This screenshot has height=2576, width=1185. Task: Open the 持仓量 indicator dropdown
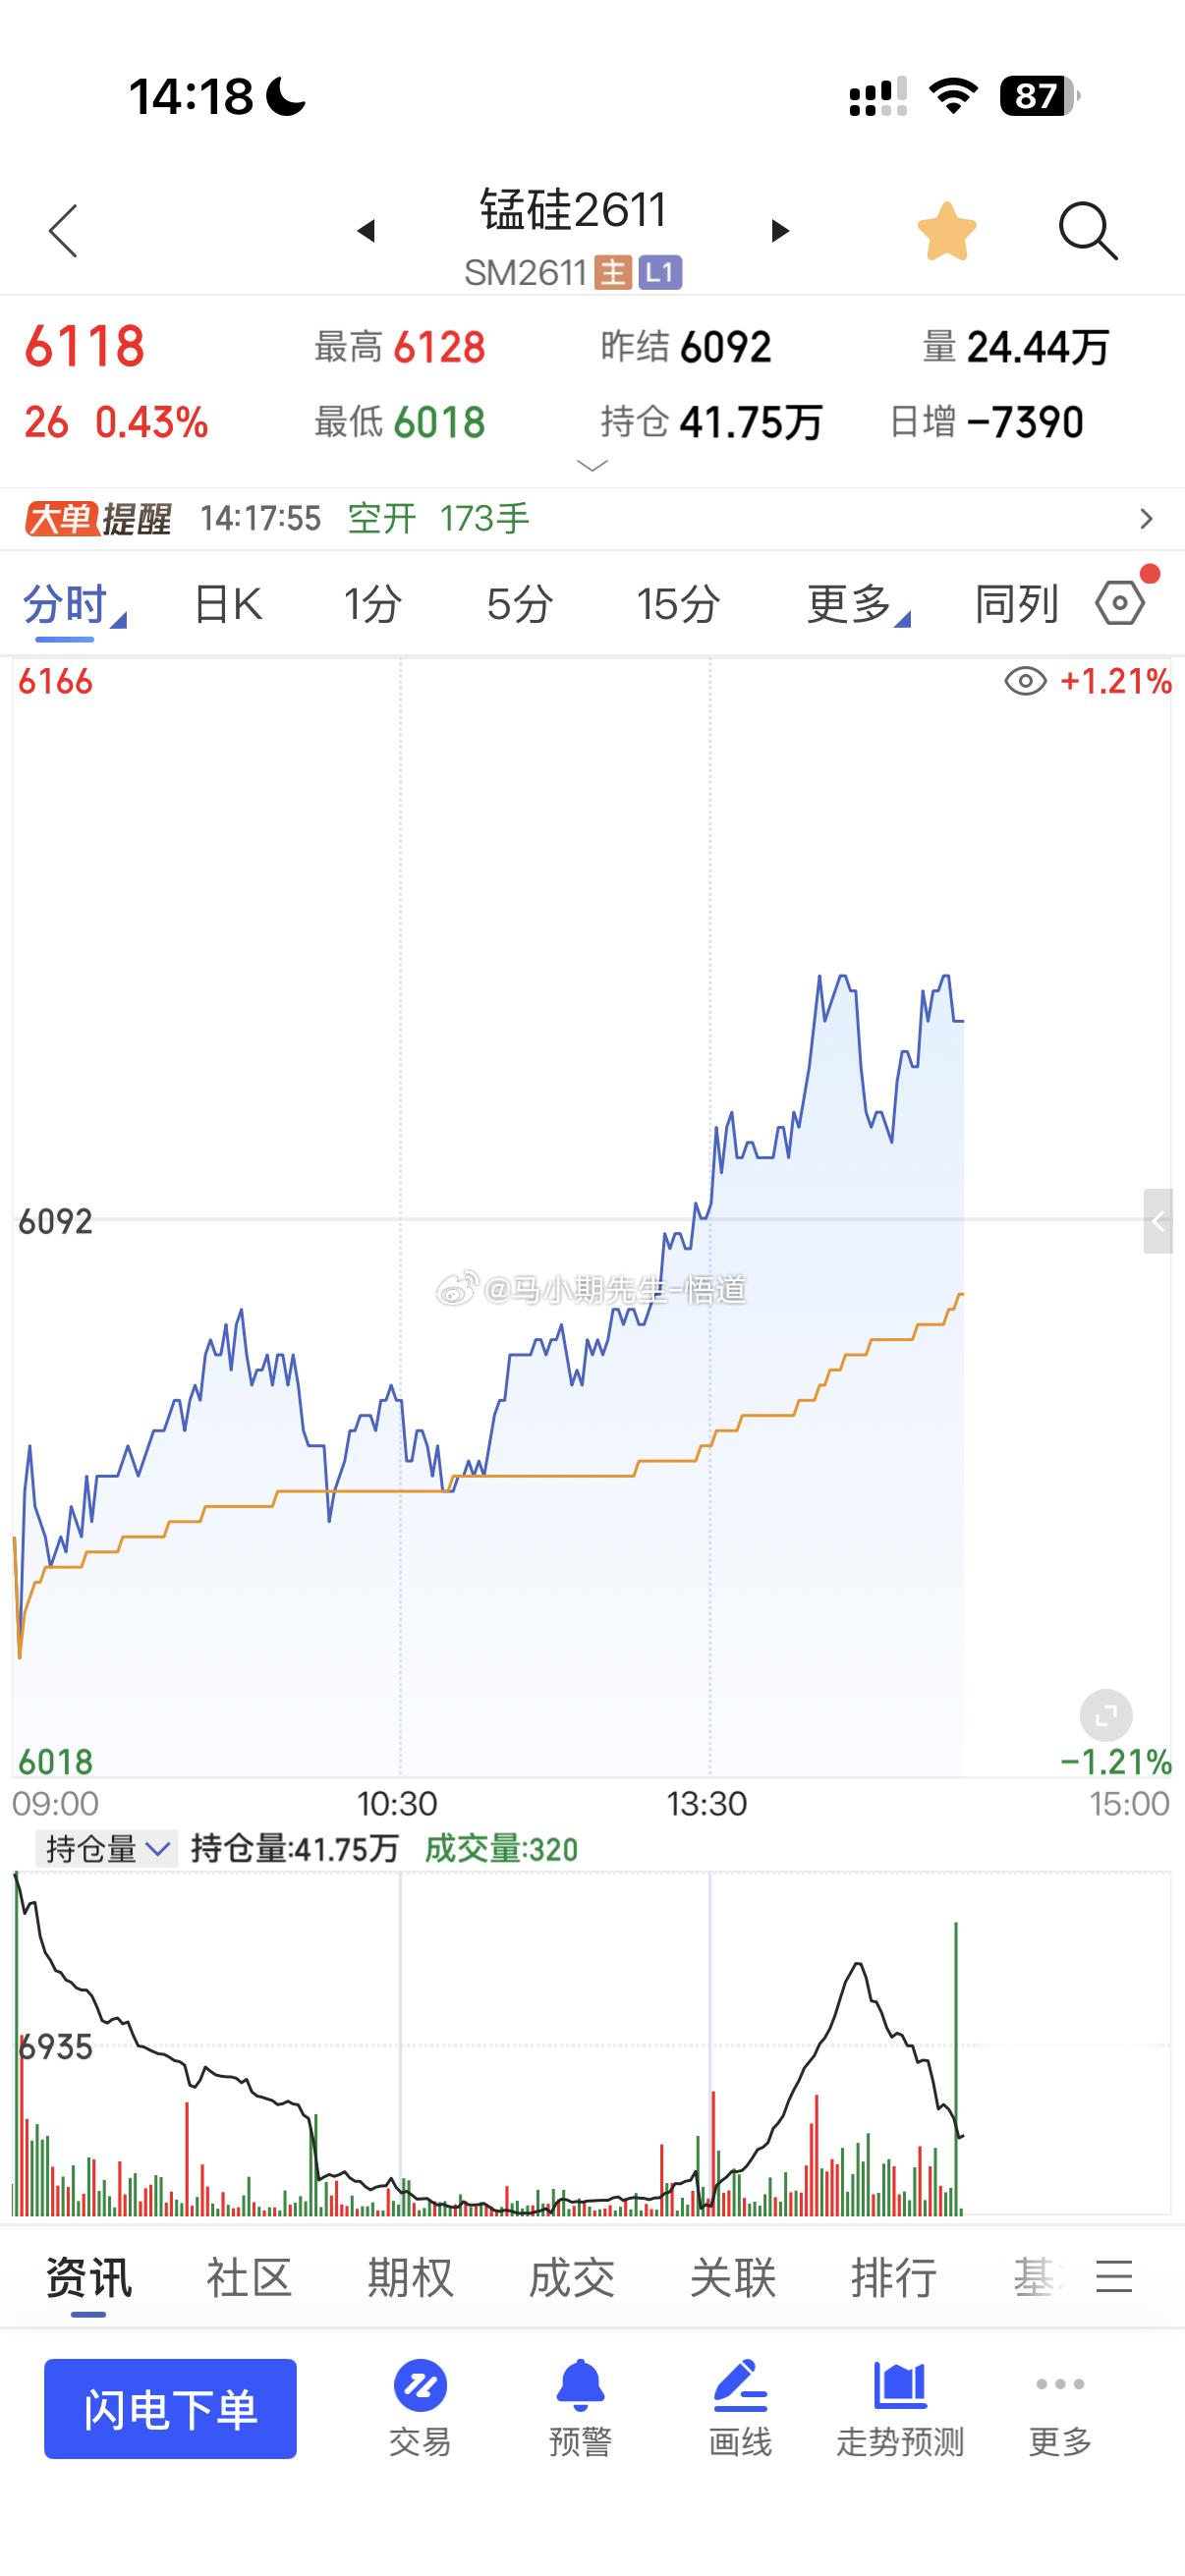106,1850
